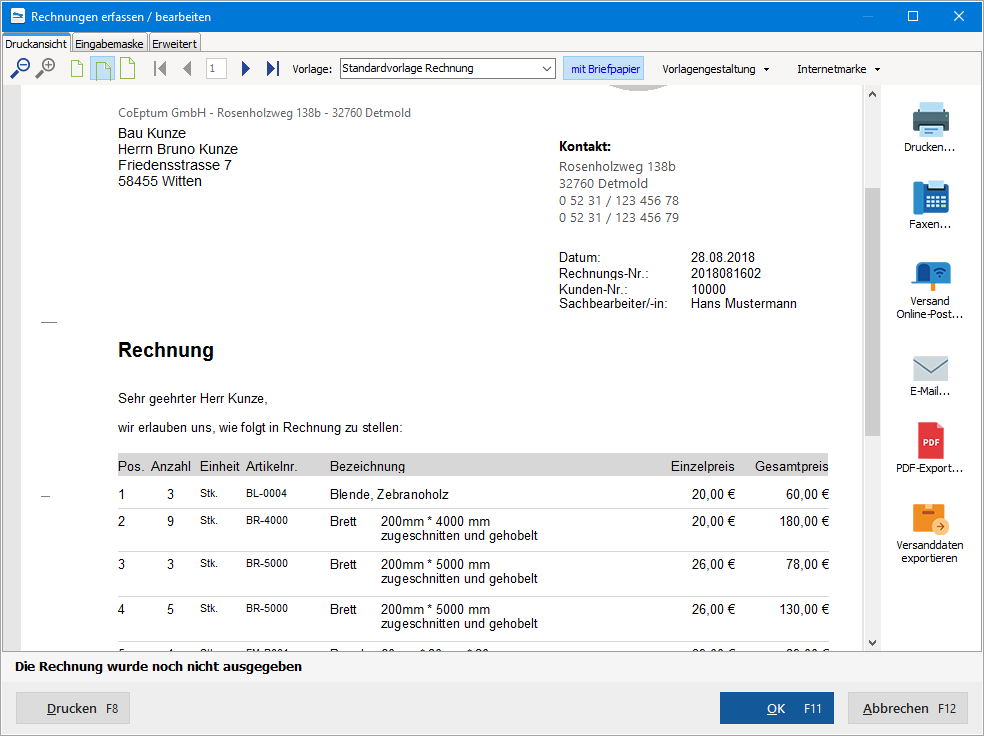Screen dimensions: 984x736
Task: Click the zoom out magnifier icon
Action: (20, 68)
